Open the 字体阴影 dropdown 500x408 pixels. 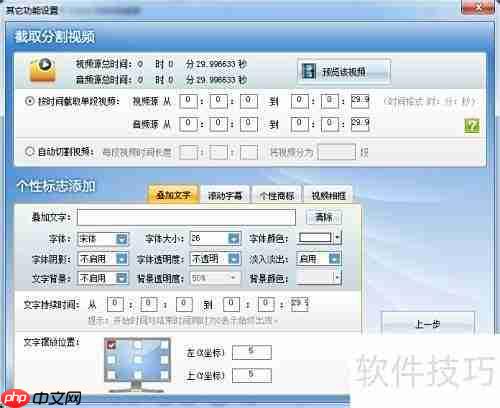(103, 259)
